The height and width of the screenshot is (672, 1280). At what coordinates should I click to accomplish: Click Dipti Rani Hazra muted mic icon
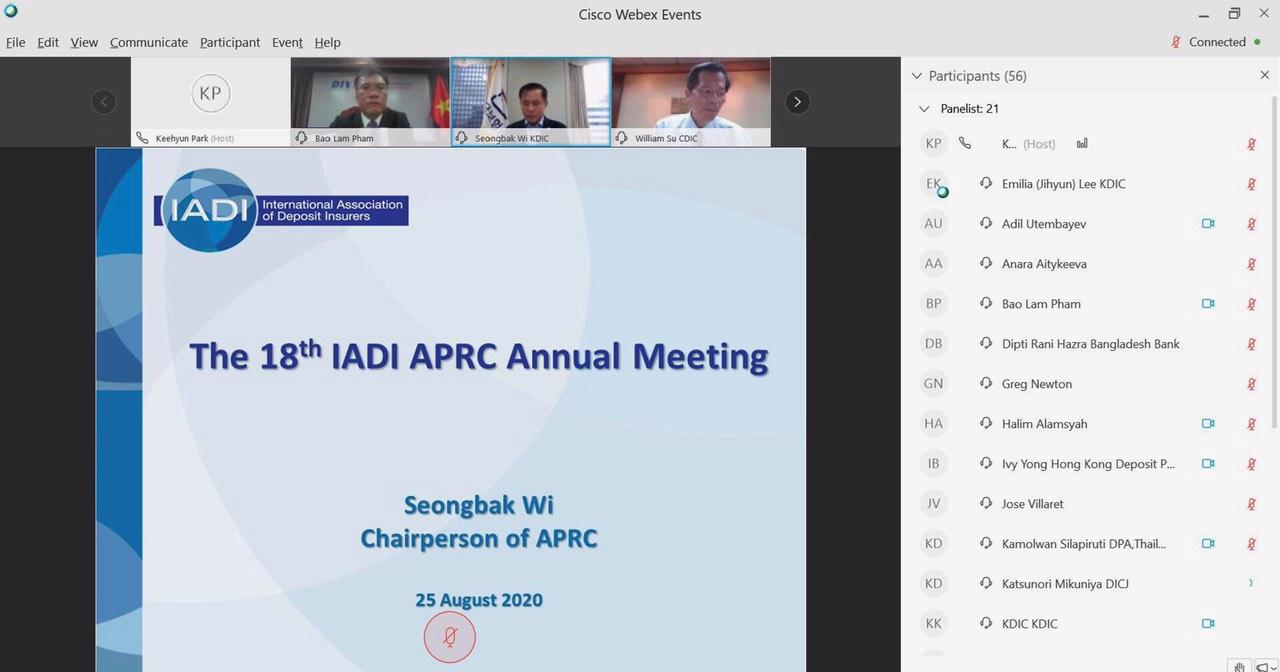click(x=1251, y=344)
